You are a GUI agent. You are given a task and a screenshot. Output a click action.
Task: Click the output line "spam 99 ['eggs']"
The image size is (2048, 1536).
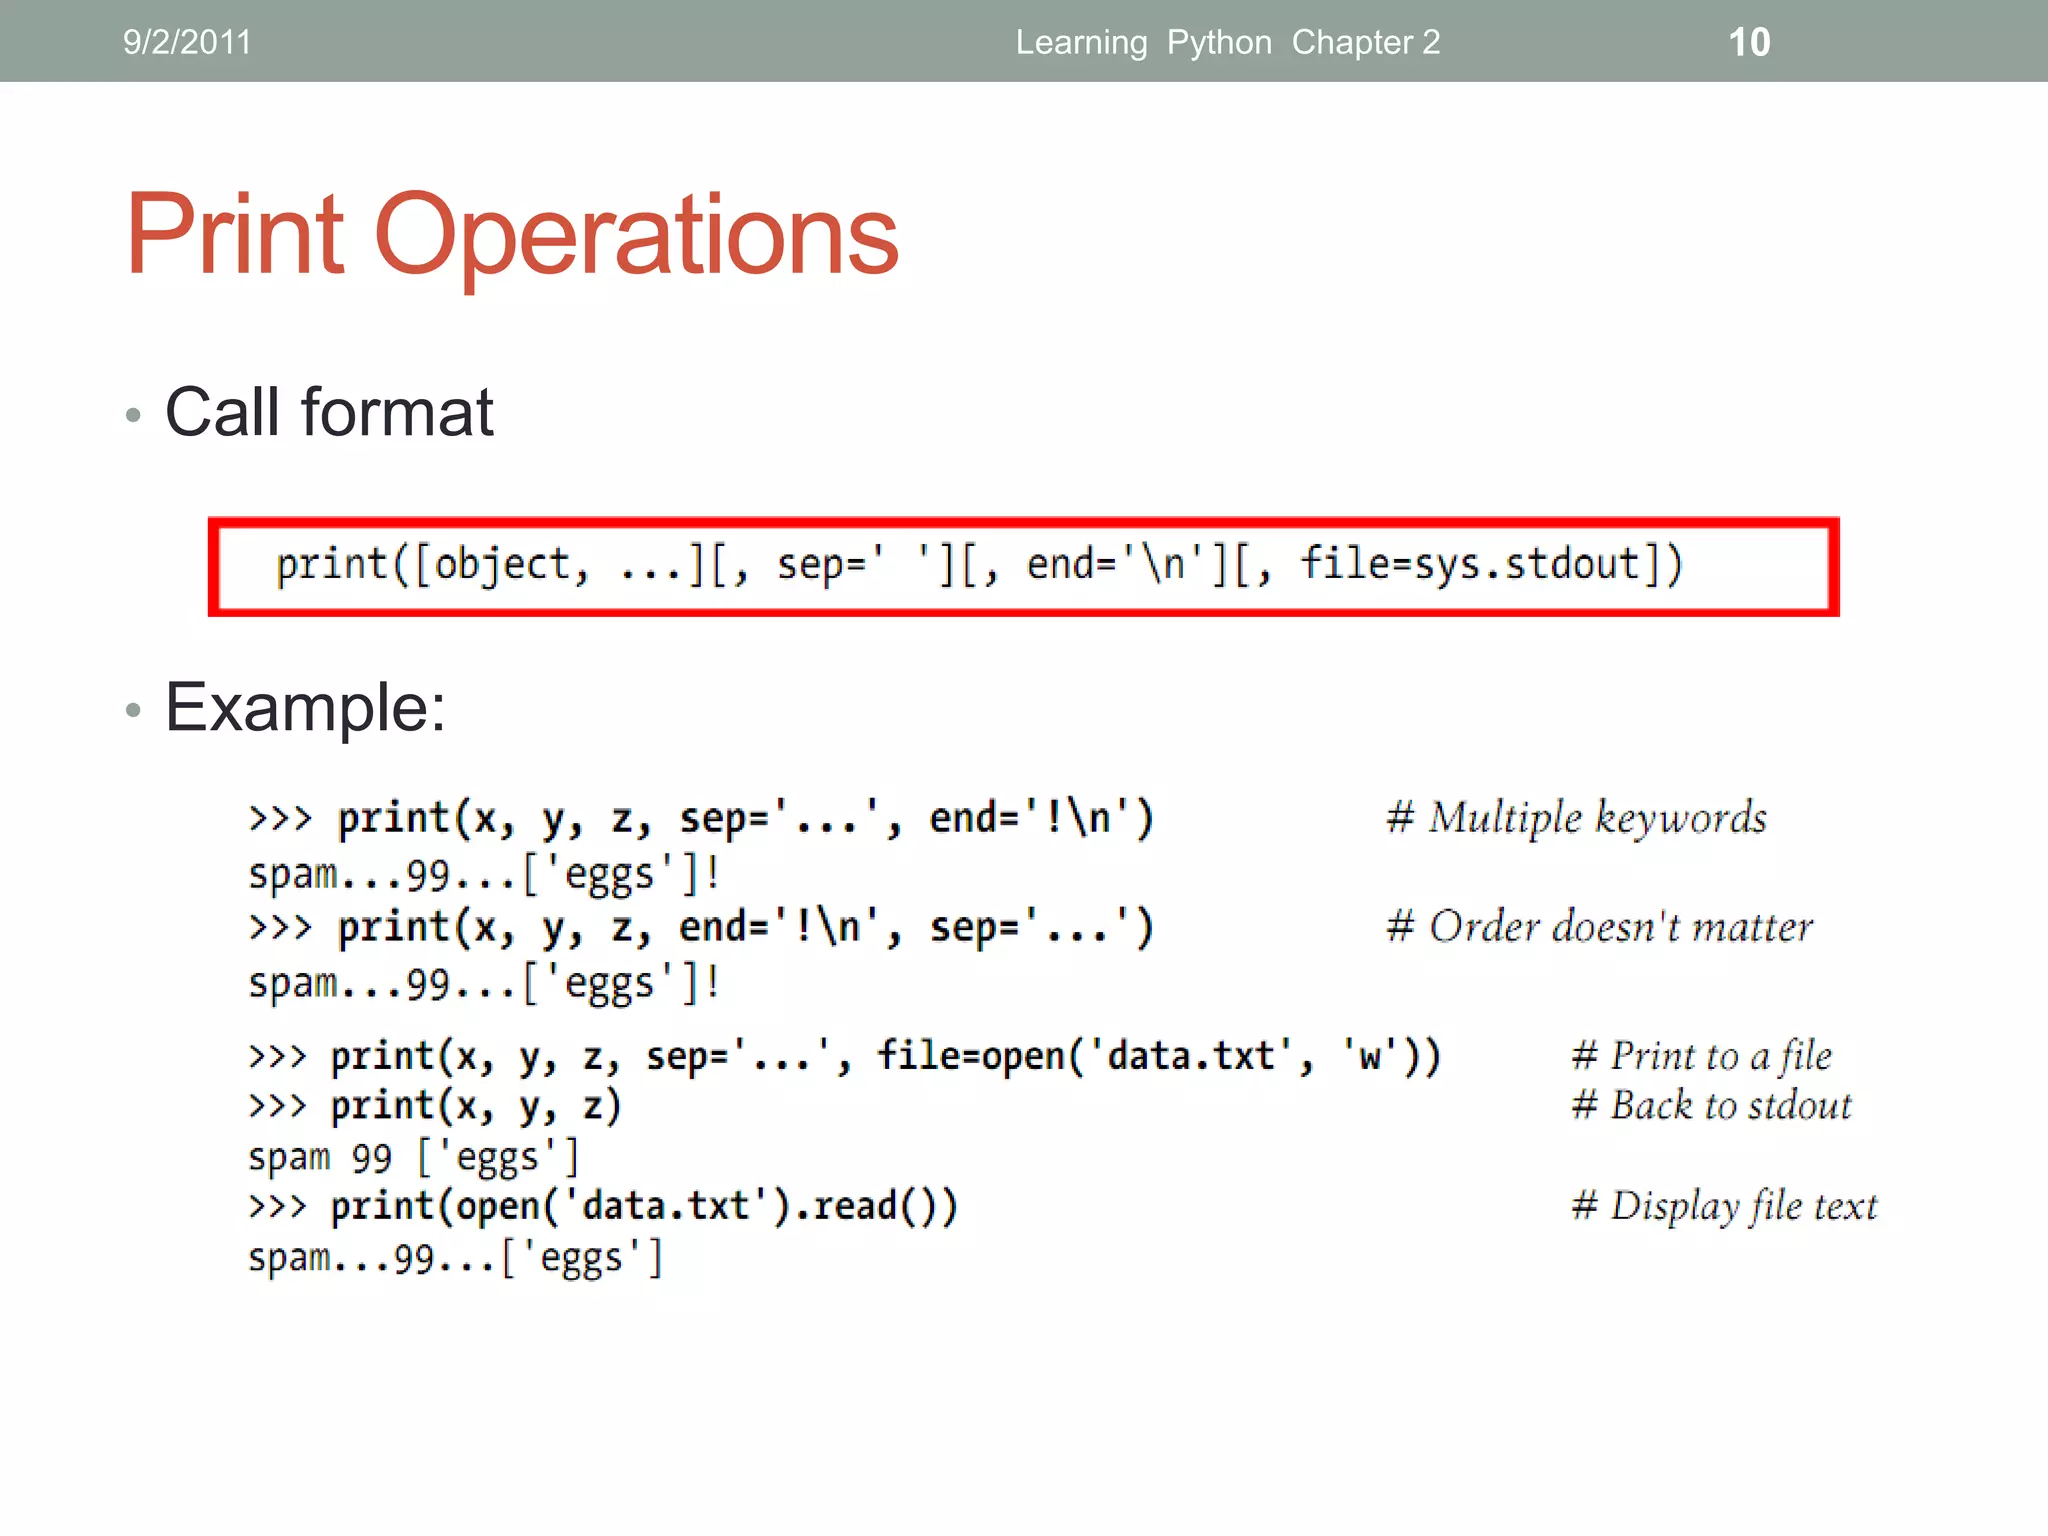click(414, 1158)
